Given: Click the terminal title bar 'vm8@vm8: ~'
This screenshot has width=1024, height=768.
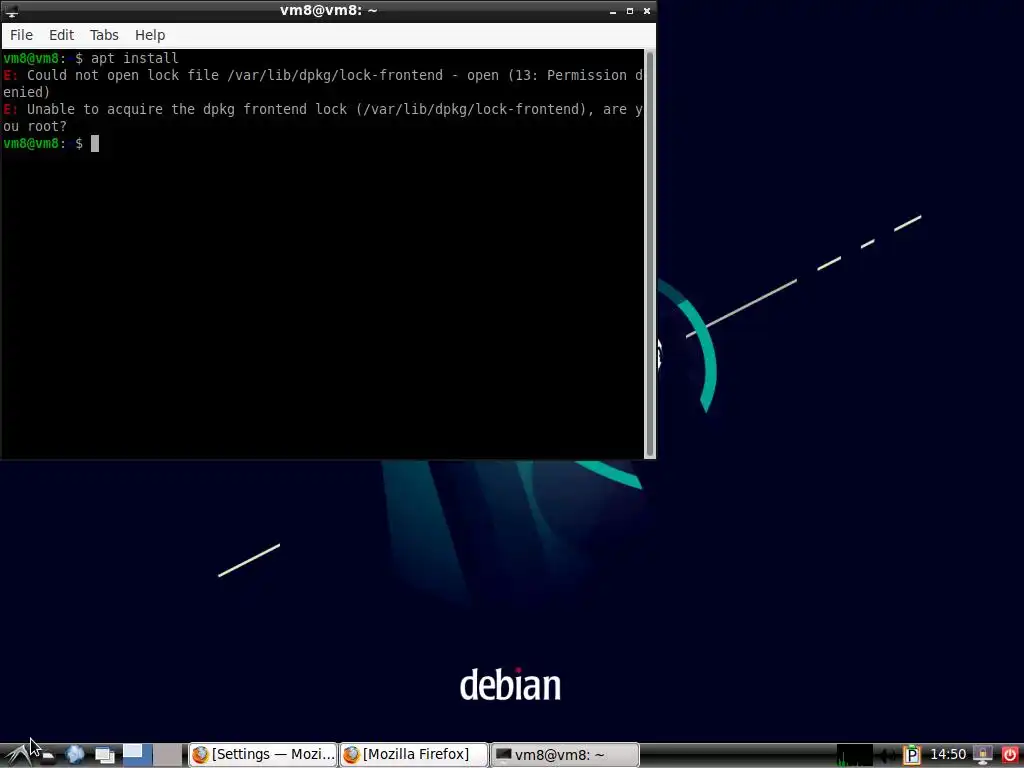Looking at the screenshot, I should 328,10.
